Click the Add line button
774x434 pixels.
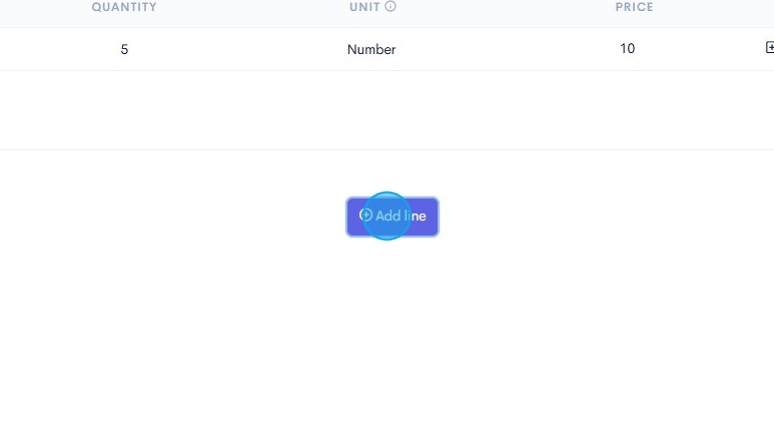(x=392, y=217)
